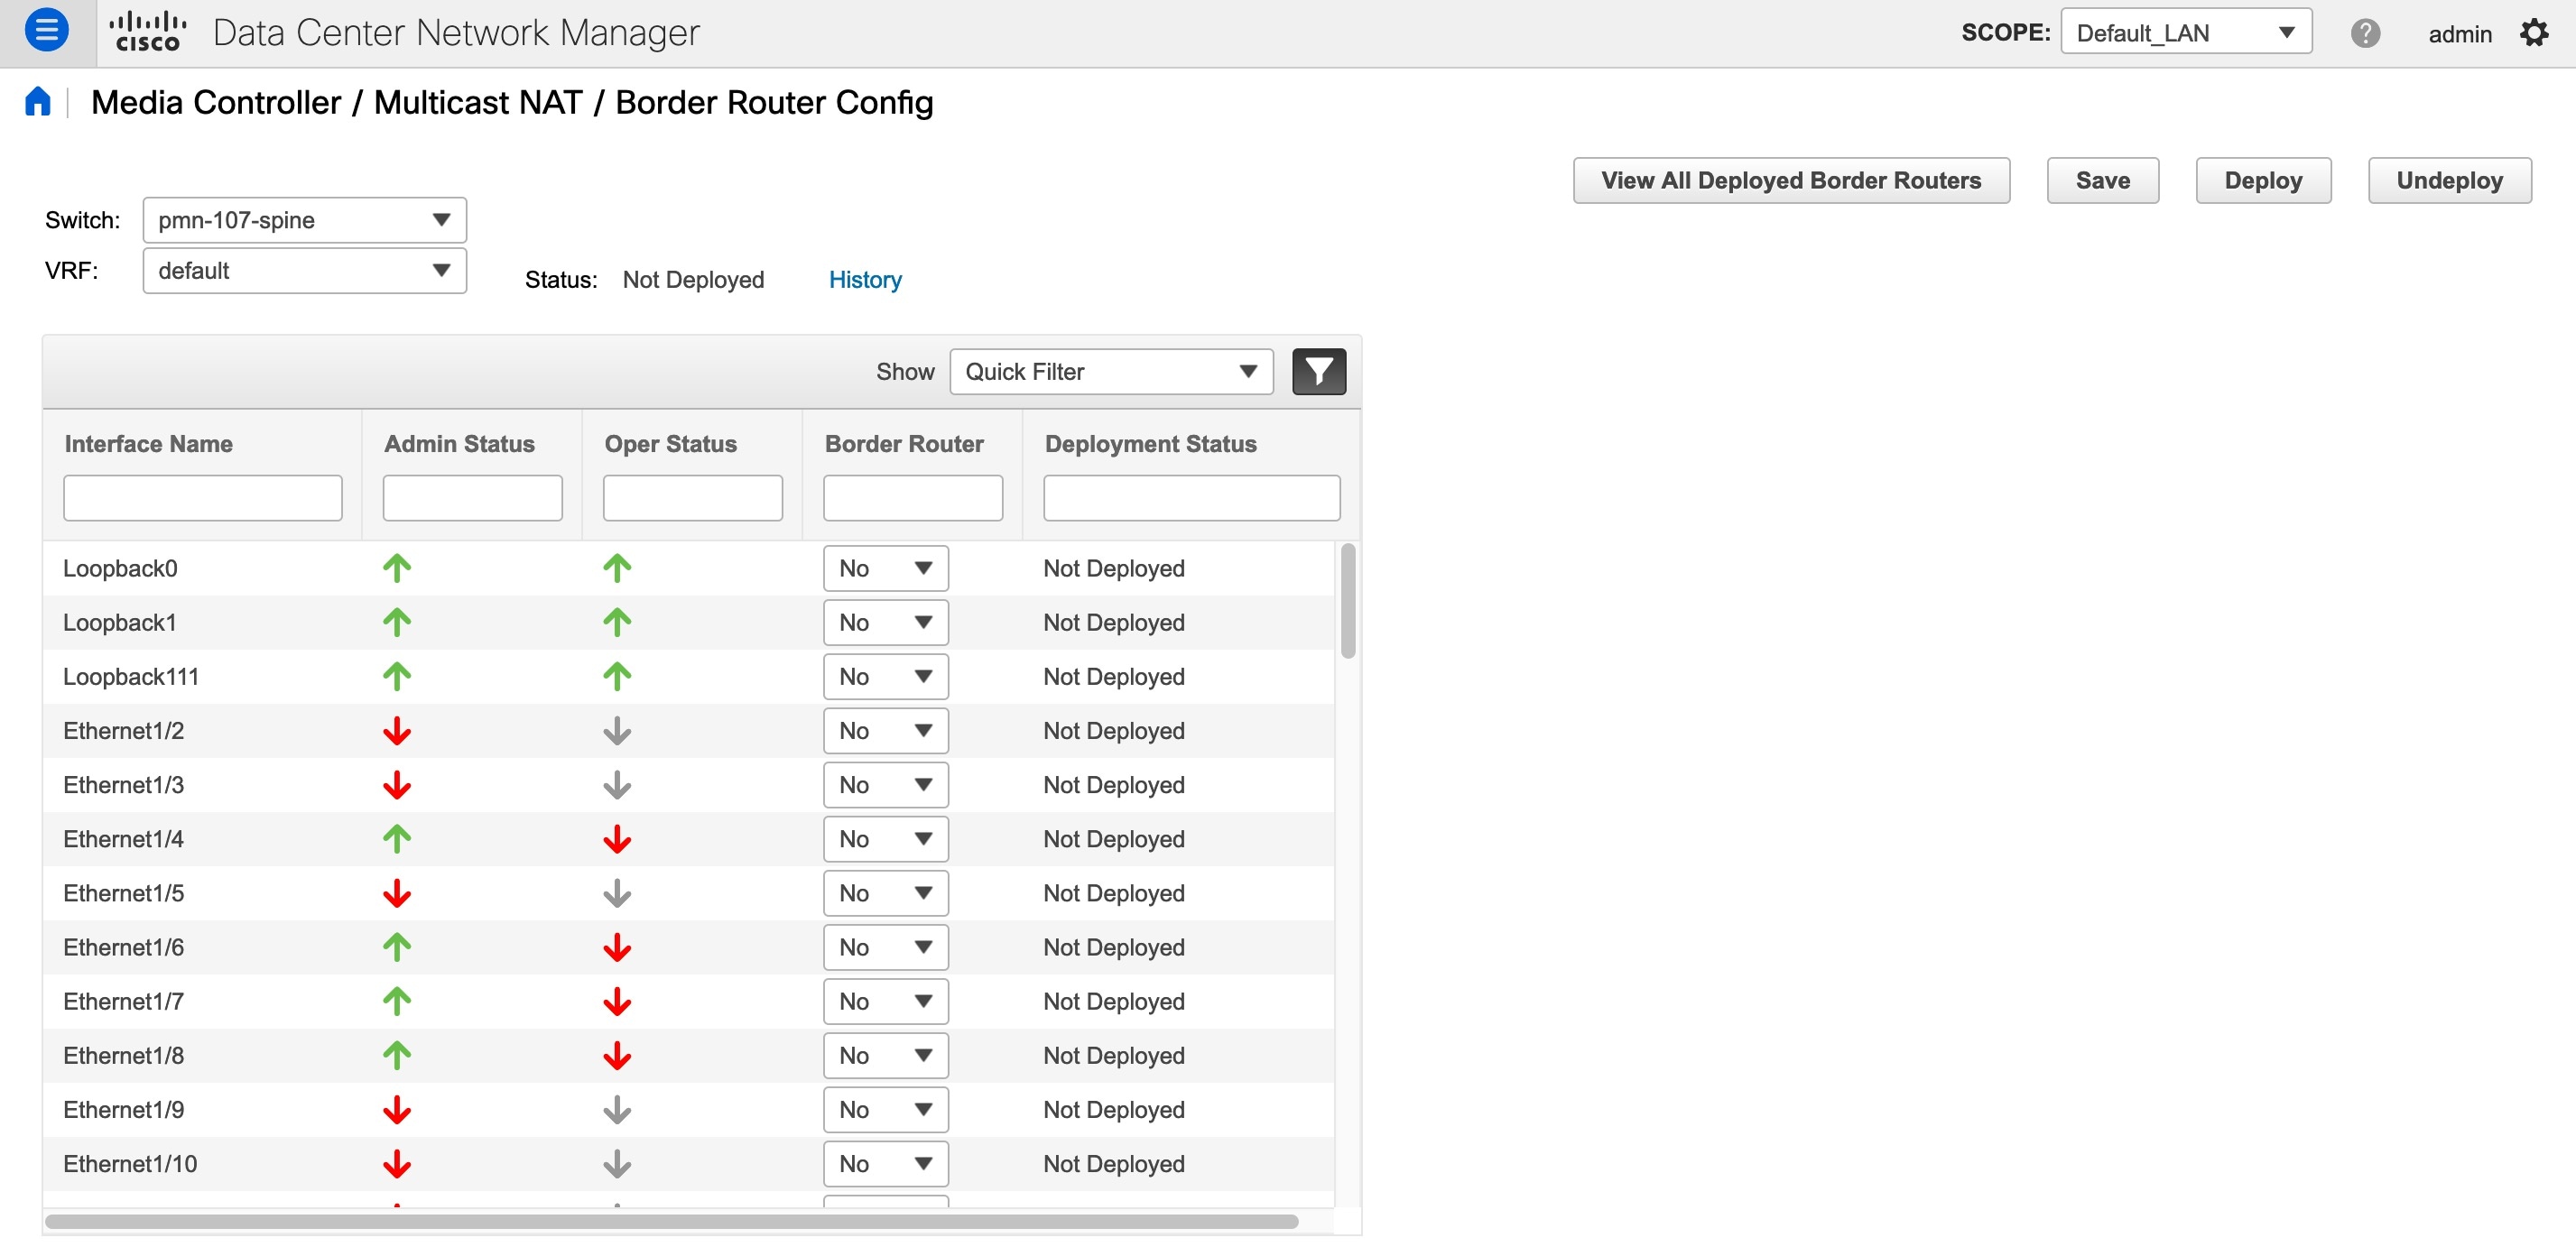
Task: Click Ethernet1/10 admin status red arrow
Action: coord(397,1164)
